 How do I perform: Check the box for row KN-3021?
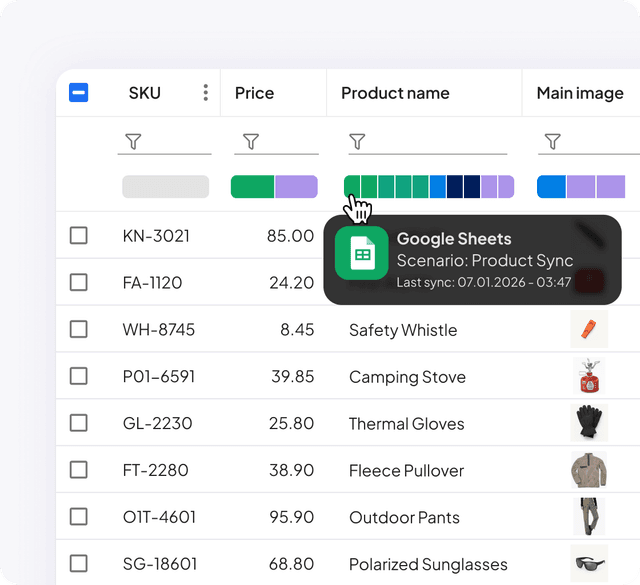pyautogui.click(x=78, y=235)
